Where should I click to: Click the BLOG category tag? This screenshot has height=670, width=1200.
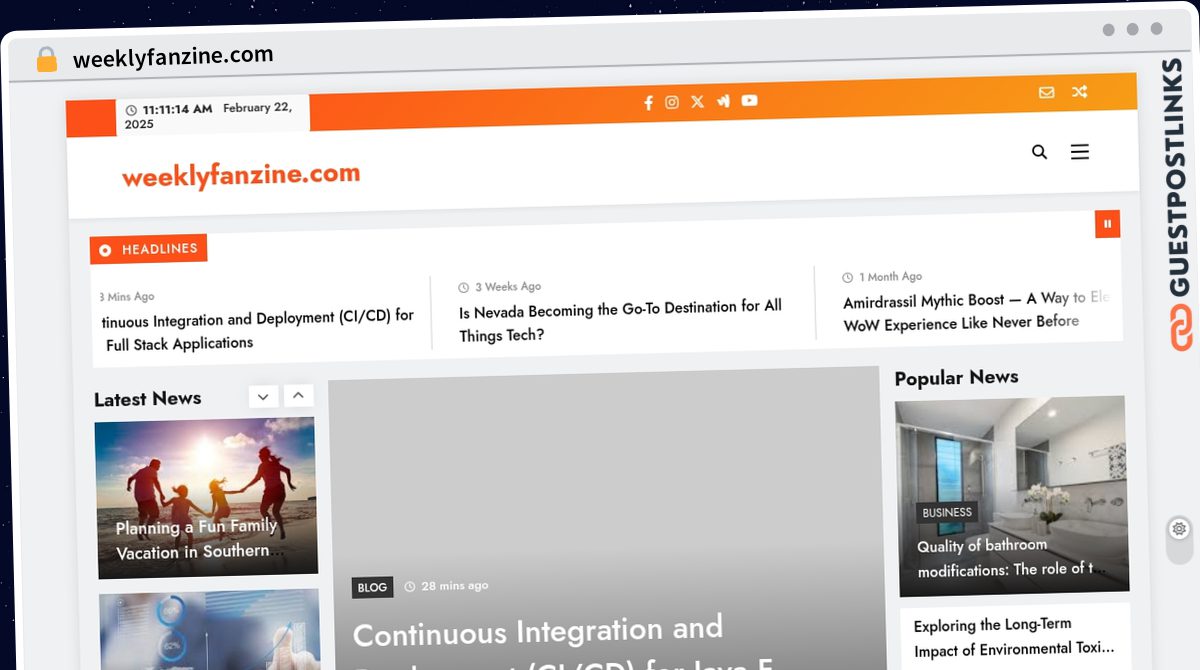pyautogui.click(x=372, y=588)
